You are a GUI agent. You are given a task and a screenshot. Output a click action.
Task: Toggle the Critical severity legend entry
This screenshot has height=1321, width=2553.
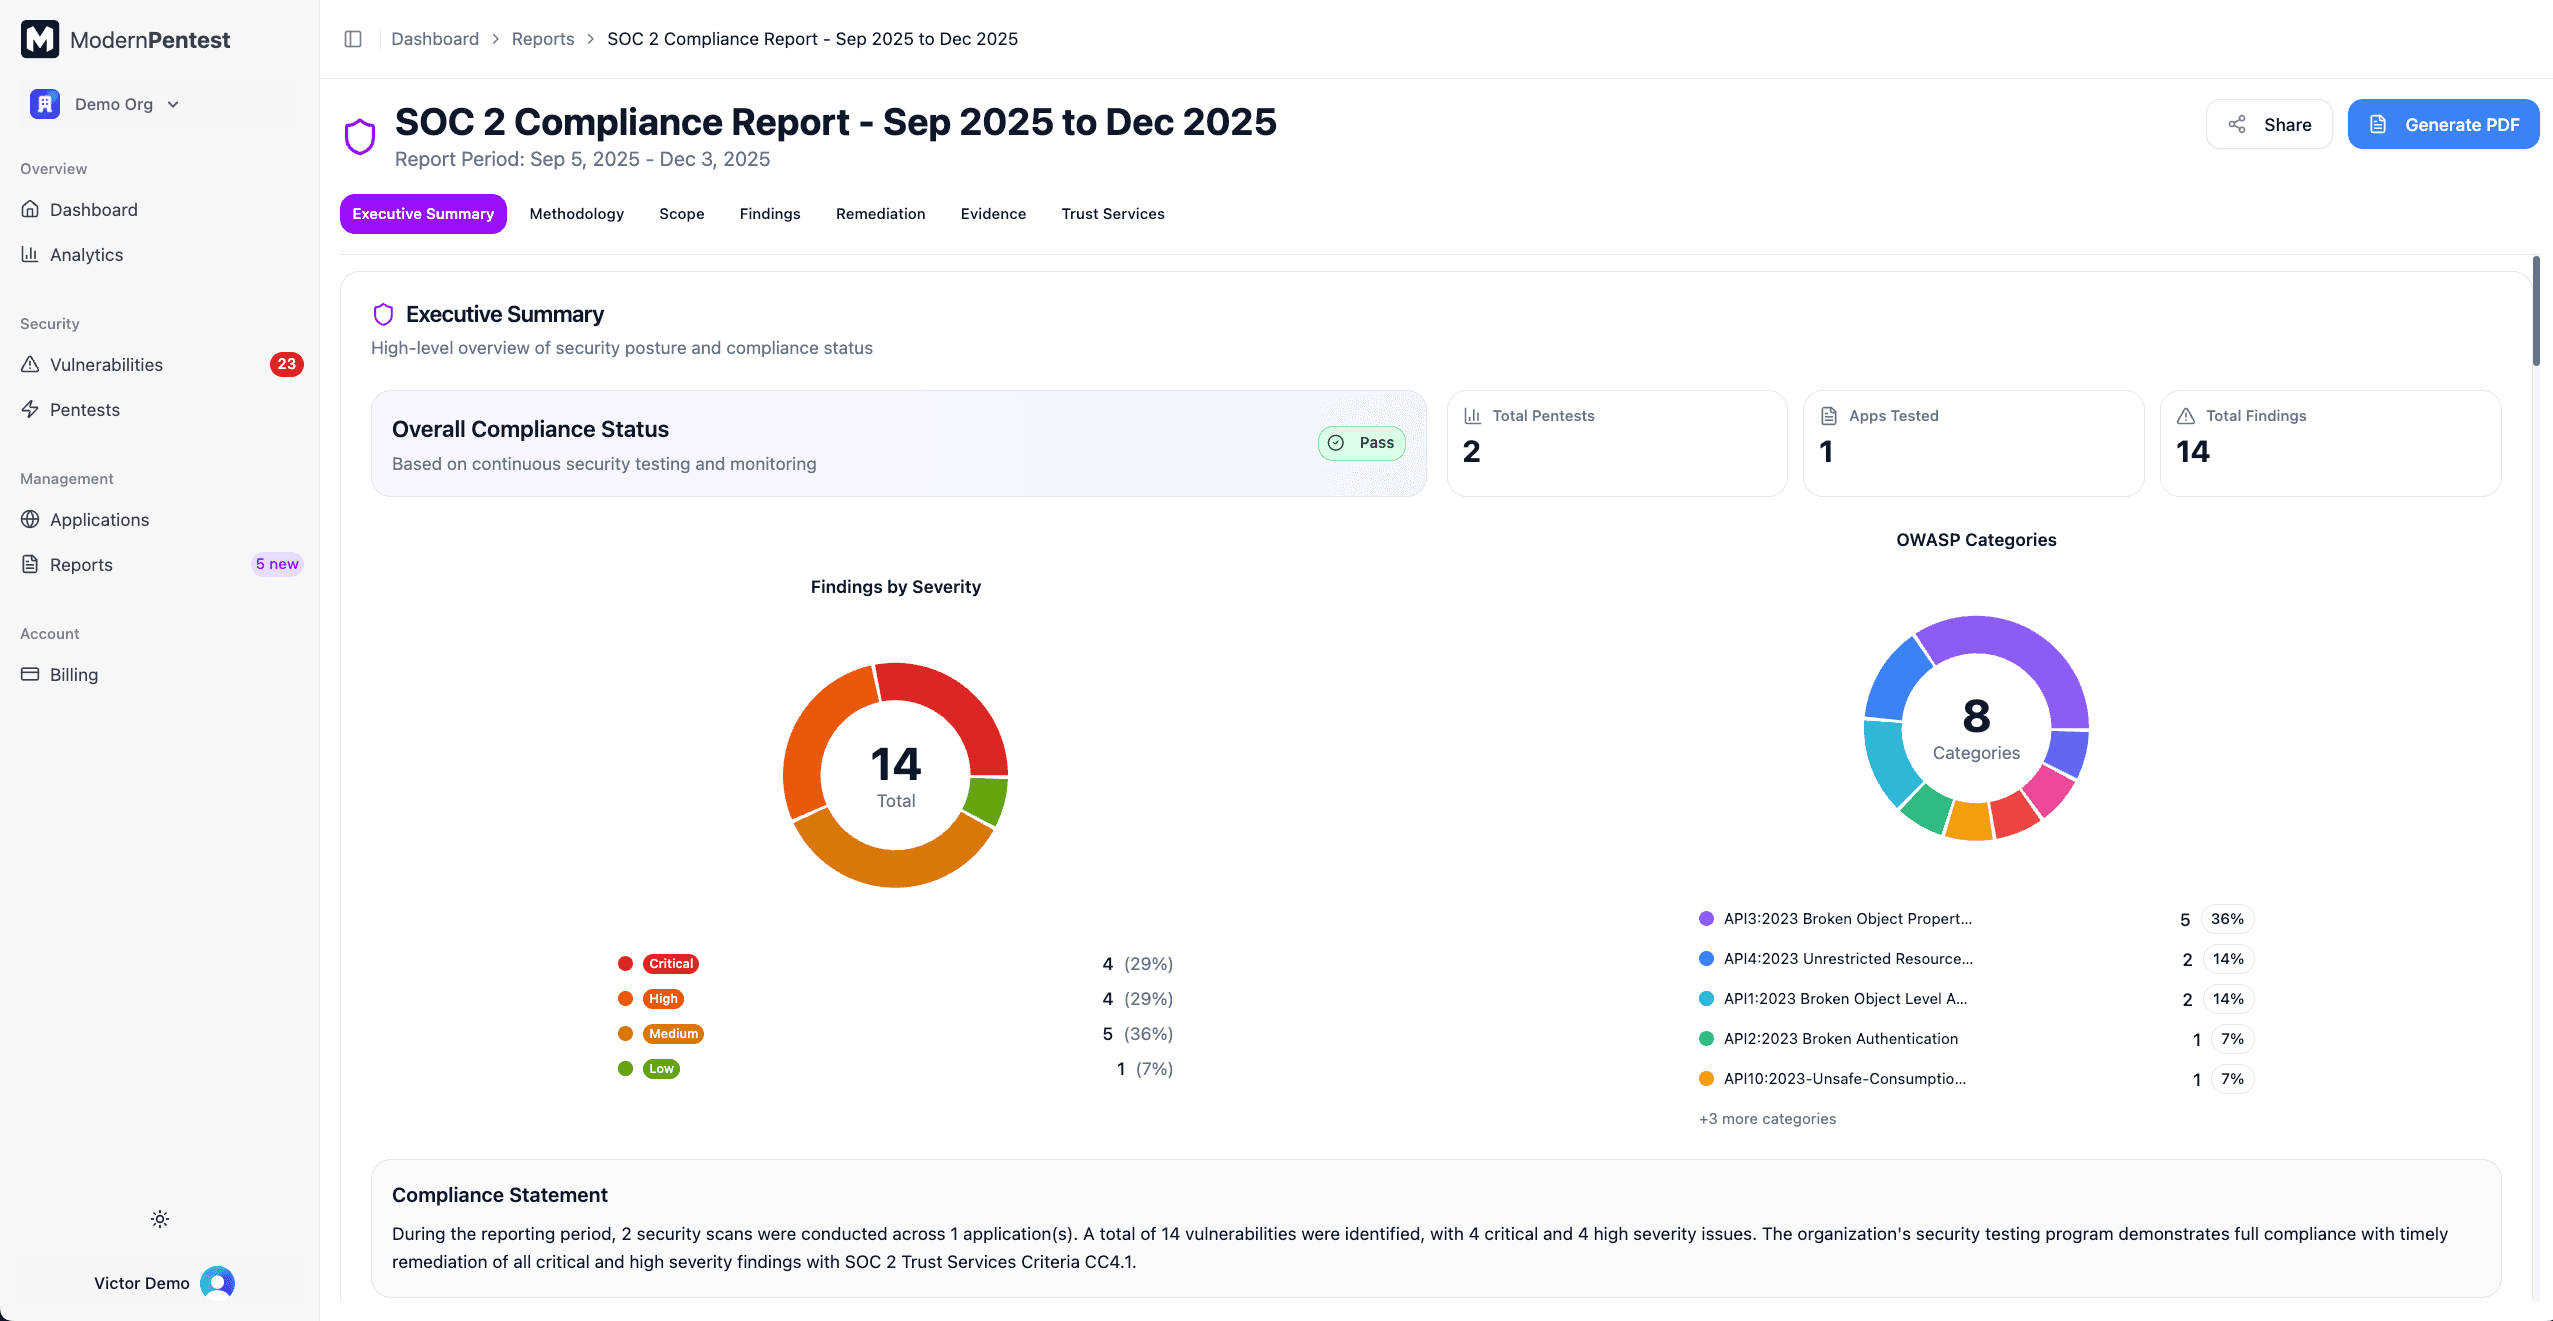[x=668, y=963]
